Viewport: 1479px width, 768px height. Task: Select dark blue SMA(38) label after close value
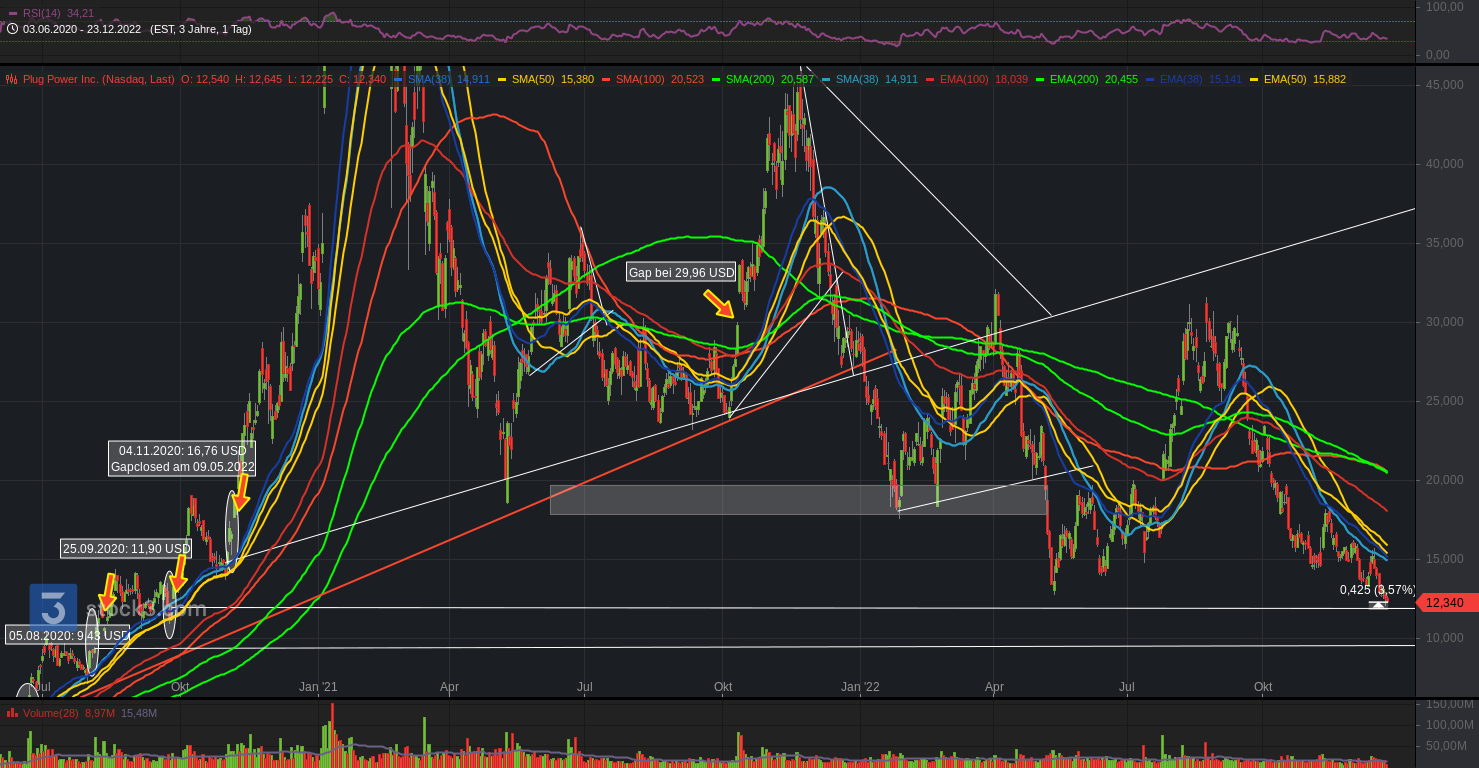(x=429, y=79)
